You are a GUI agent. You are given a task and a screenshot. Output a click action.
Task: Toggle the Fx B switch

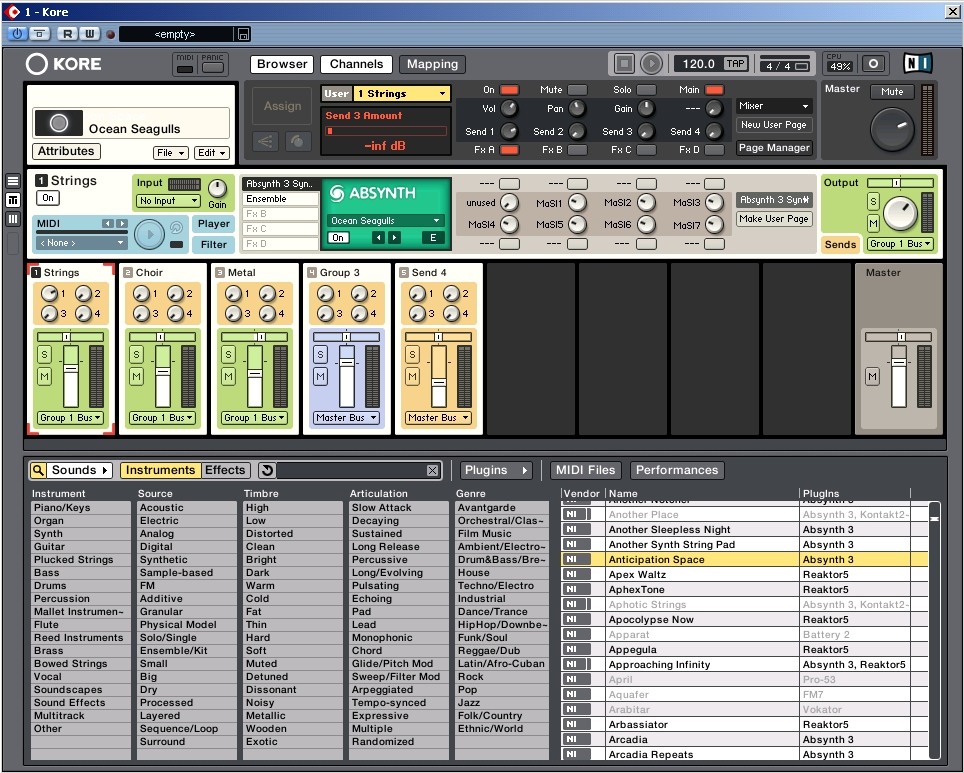[577, 149]
